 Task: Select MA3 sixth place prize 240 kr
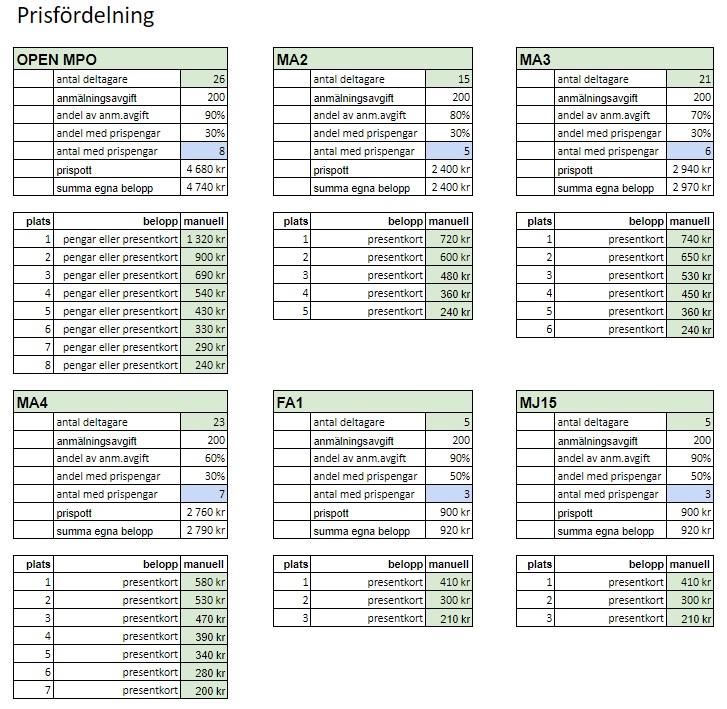(690, 329)
